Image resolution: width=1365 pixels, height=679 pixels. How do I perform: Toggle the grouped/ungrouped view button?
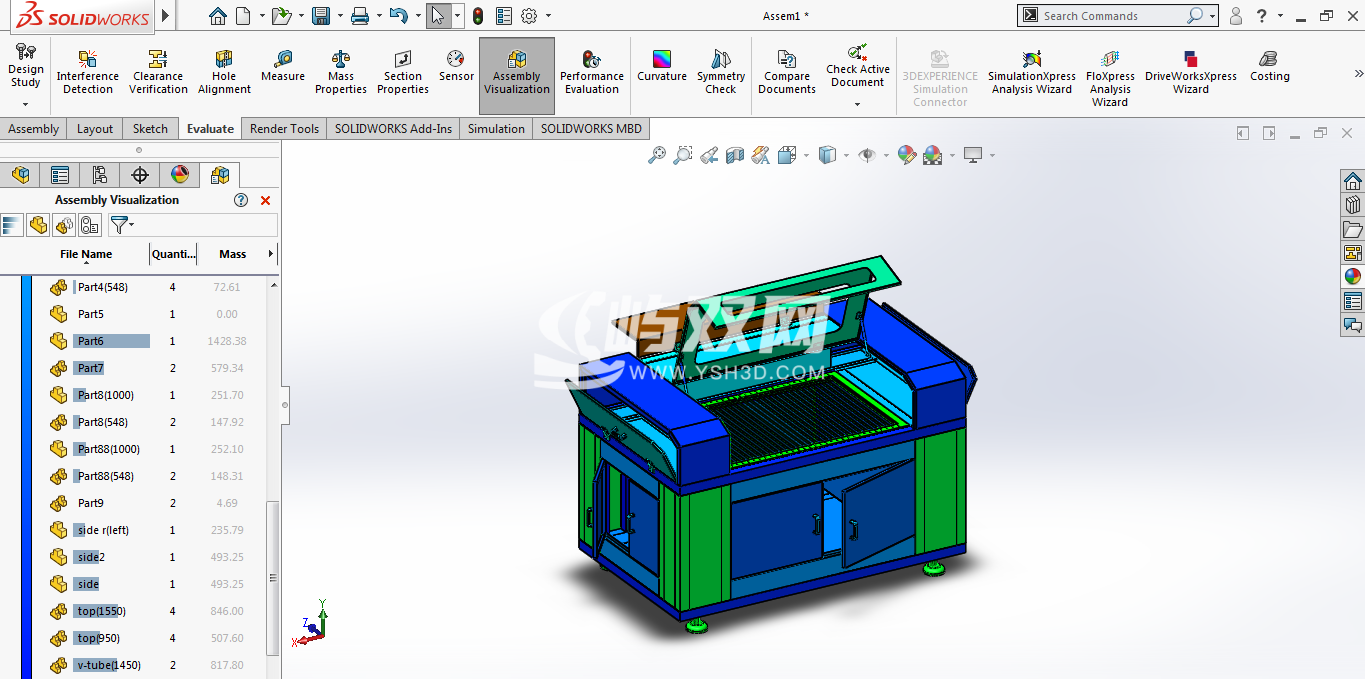[x=64, y=225]
